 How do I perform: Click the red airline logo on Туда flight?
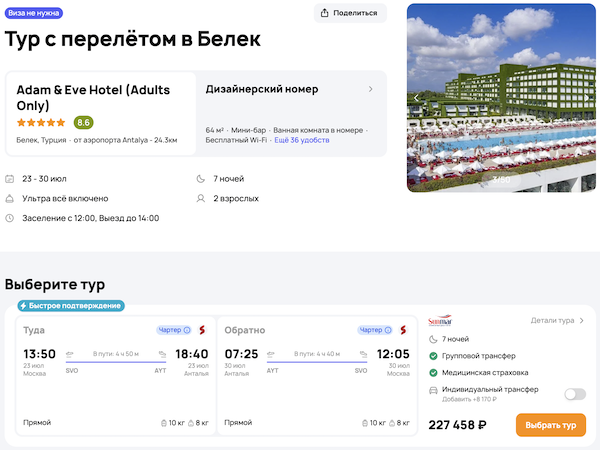(x=201, y=329)
